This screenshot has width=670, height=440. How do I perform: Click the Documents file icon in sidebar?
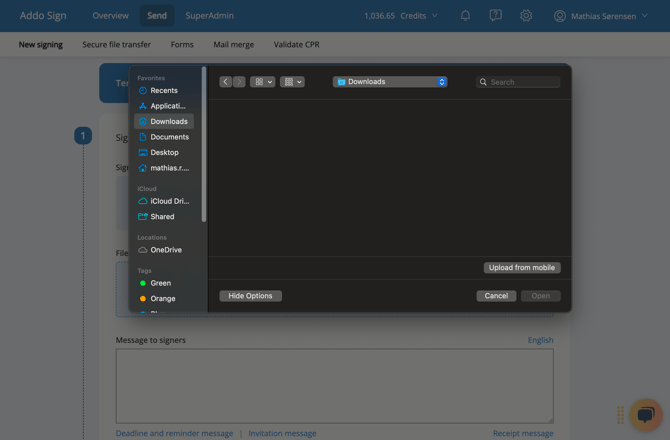pos(143,137)
